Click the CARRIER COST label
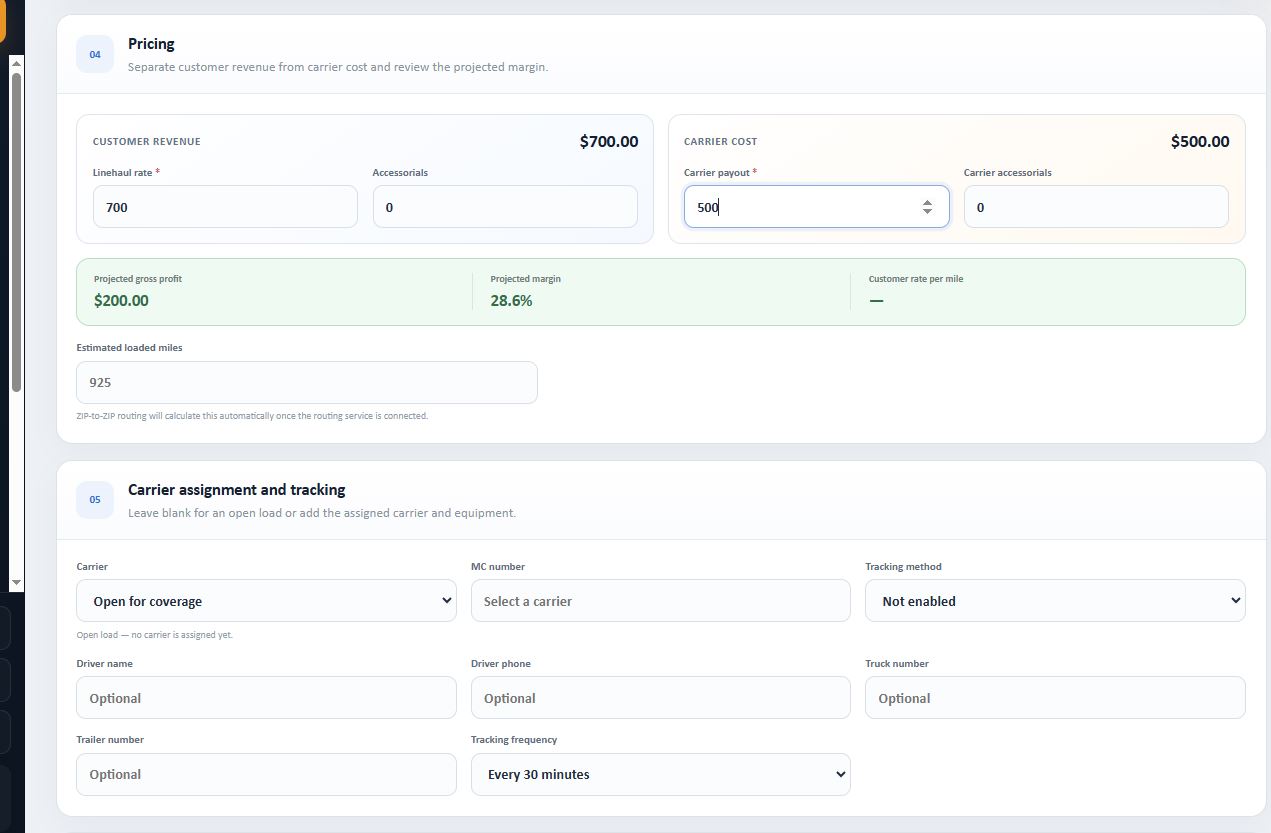Image resolution: width=1271 pixels, height=833 pixels. pos(721,142)
